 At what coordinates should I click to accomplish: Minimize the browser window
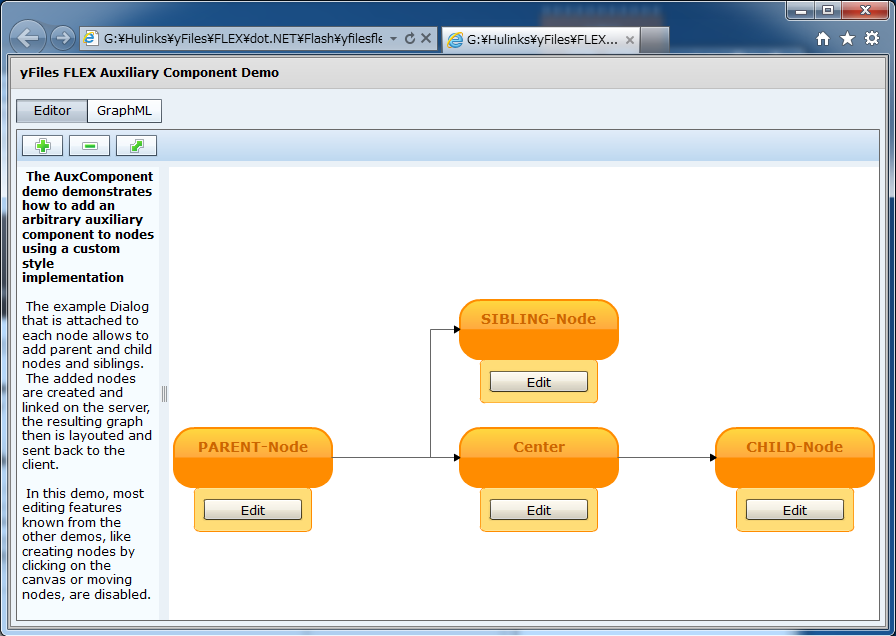[801, 10]
